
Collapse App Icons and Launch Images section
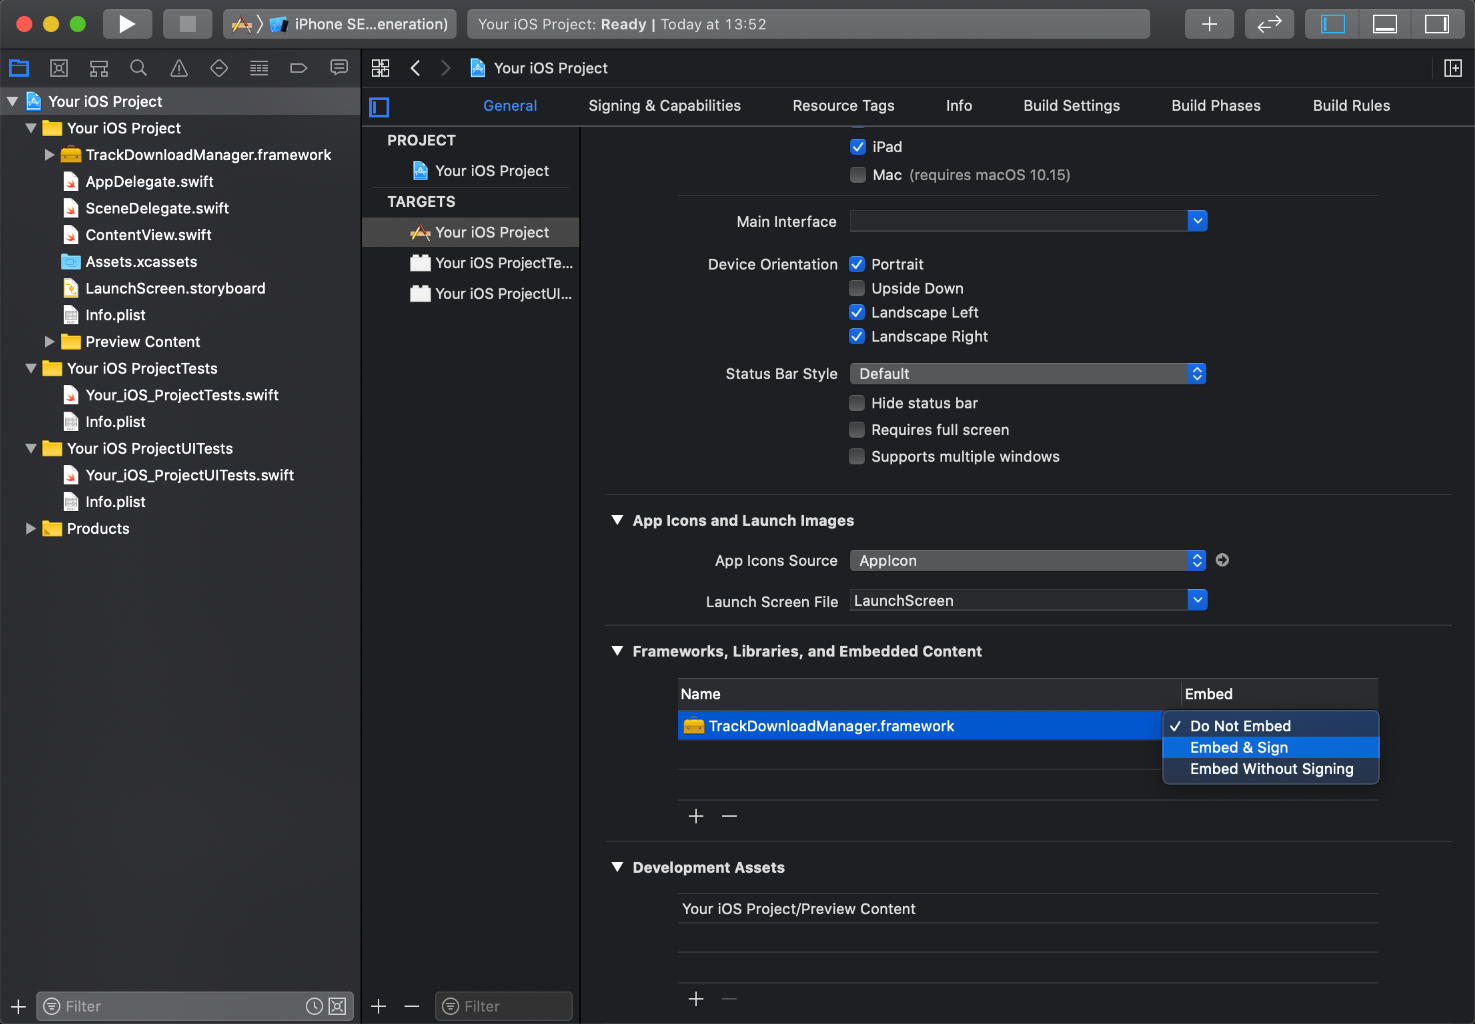pos(617,520)
